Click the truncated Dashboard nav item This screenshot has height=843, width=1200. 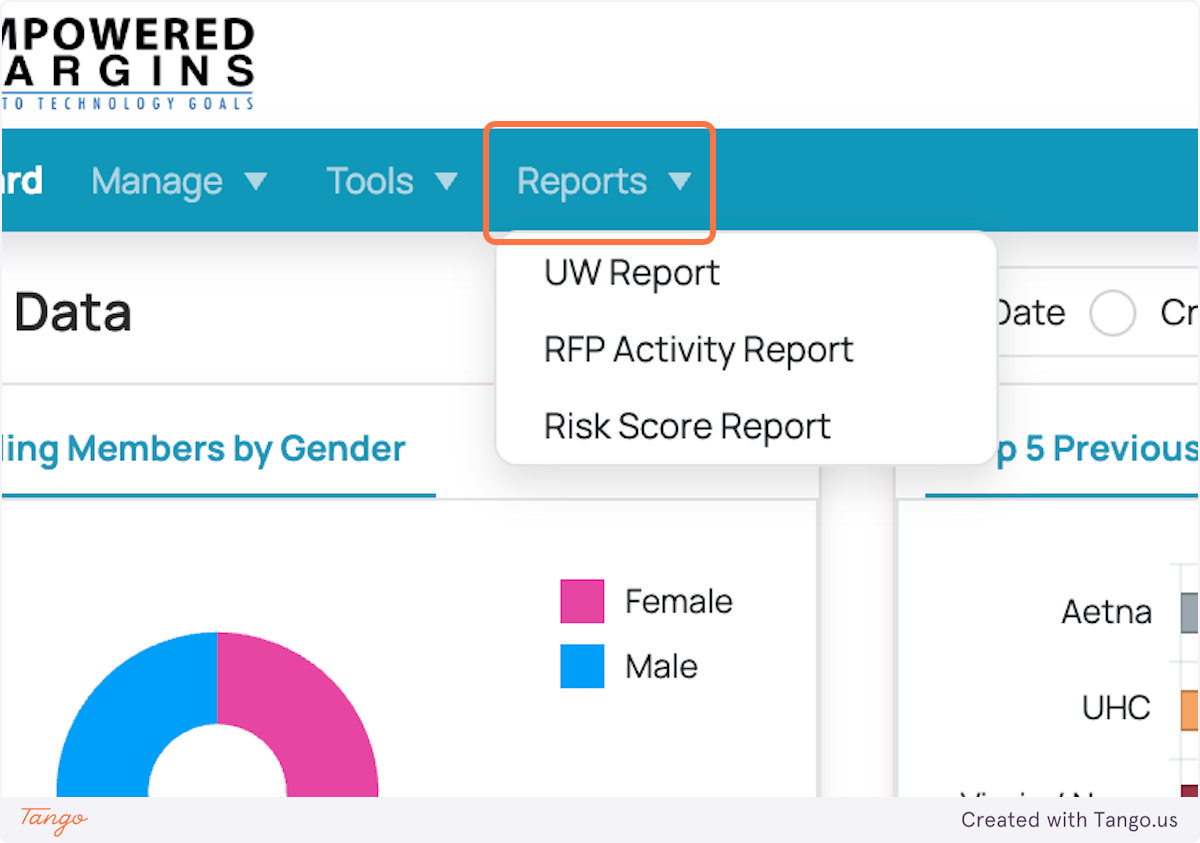tap(21, 181)
